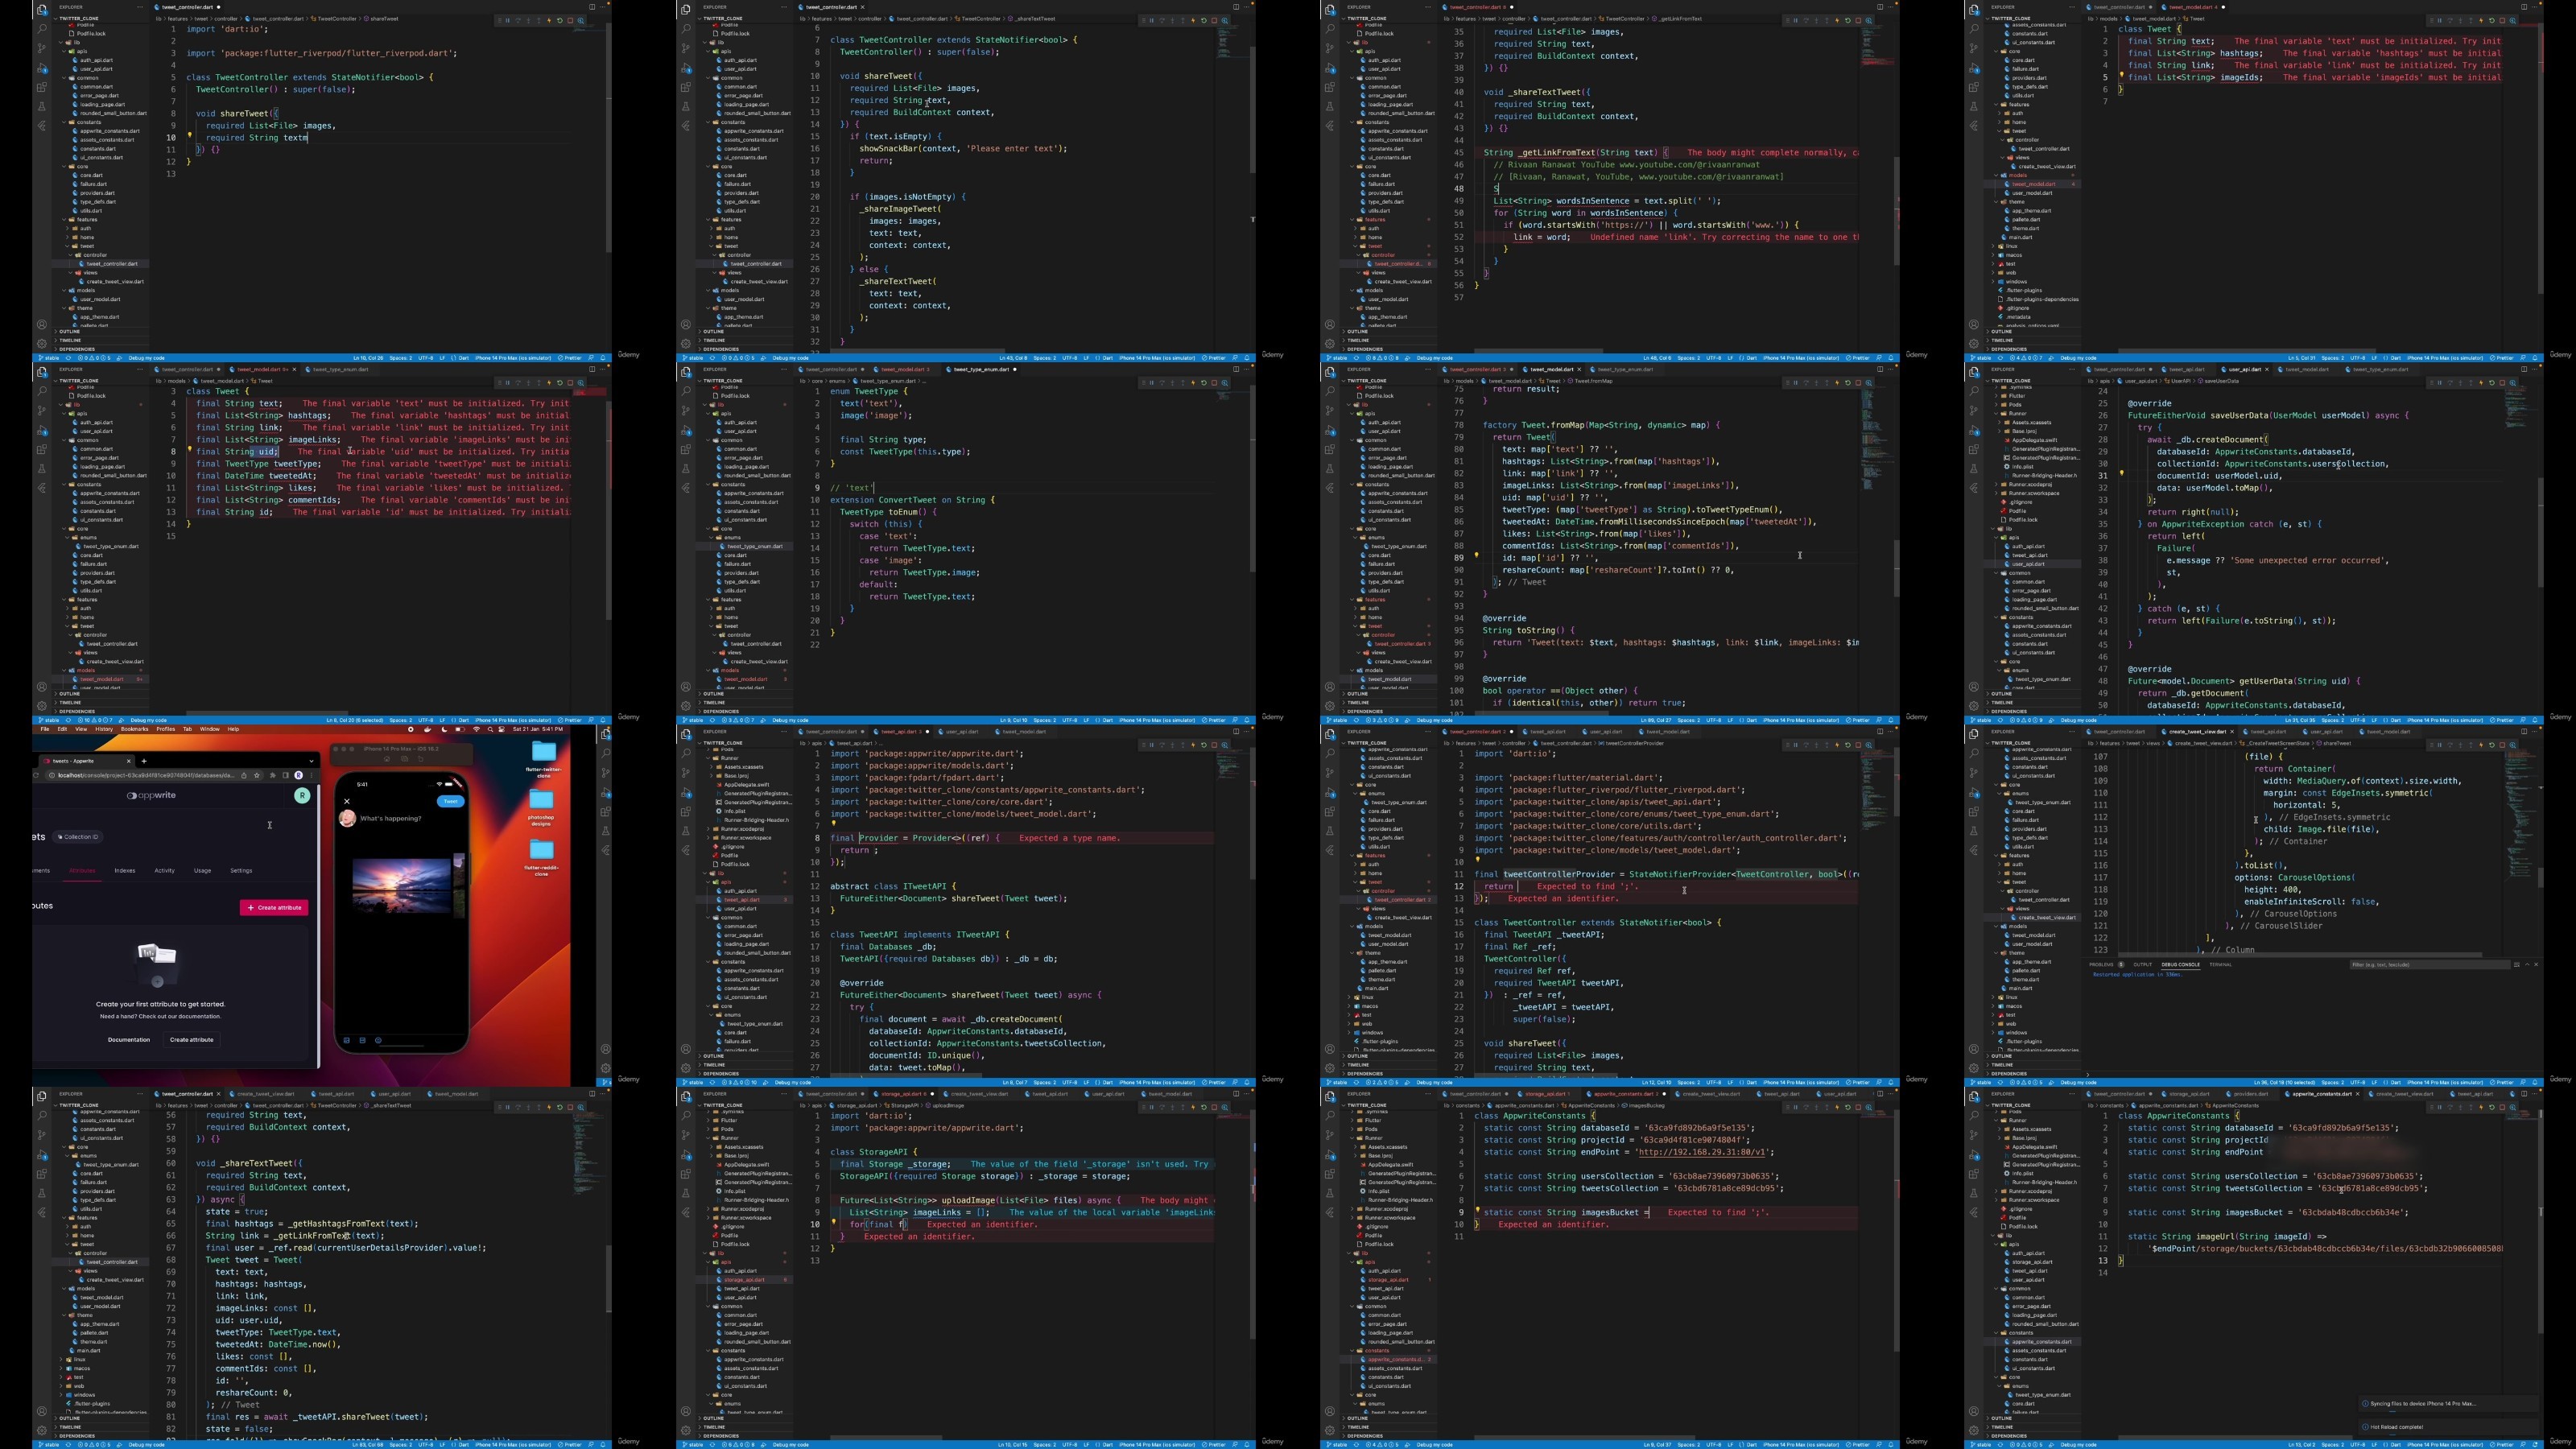This screenshot has width=2576, height=1449.
Task: Click the pink Create attribute button
Action: (x=274, y=908)
